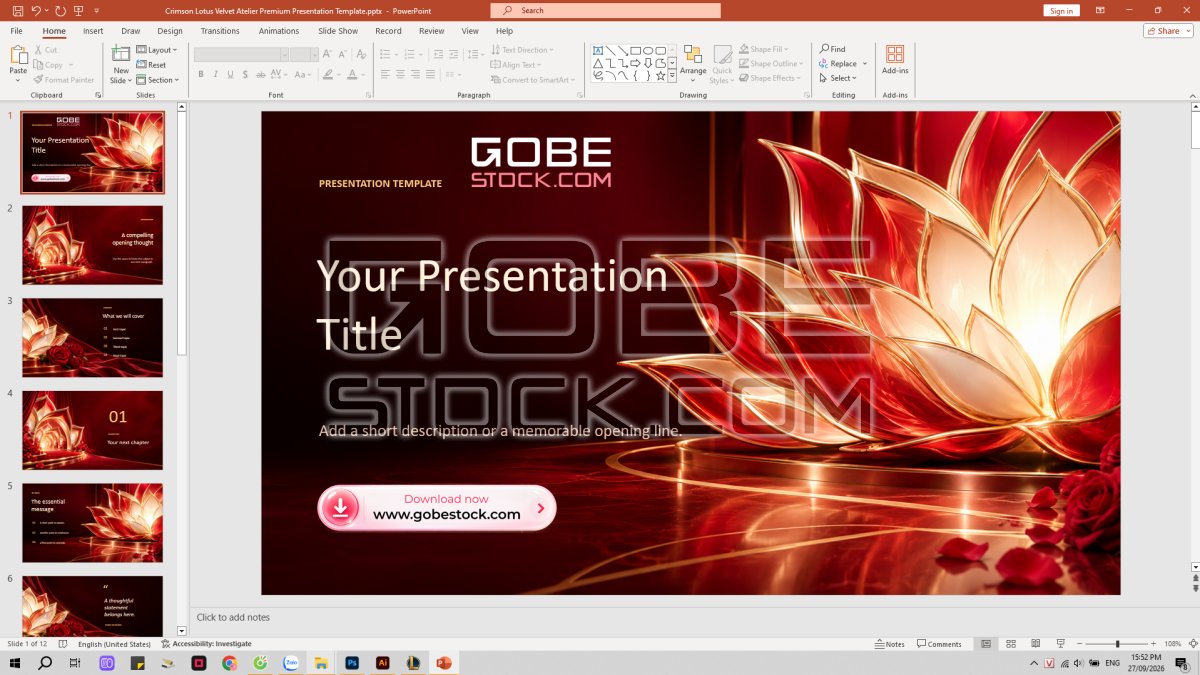The width and height of the screenshot is (1200, 675).
Task: Click the 'PRESENTATION TEMPLATE' text on slide
Action: click(x=380, y=184)
